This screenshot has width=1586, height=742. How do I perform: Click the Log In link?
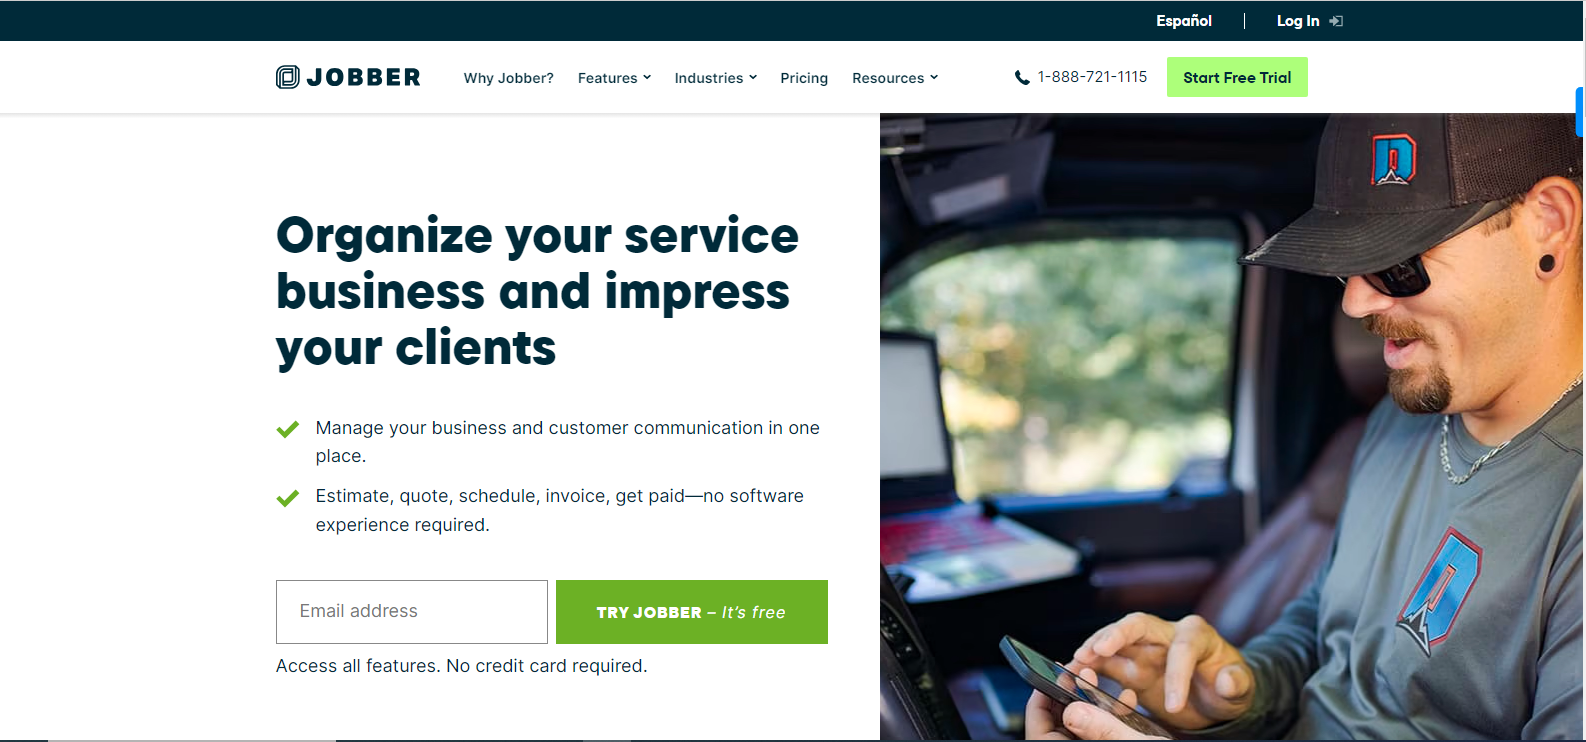(1298, 21)
